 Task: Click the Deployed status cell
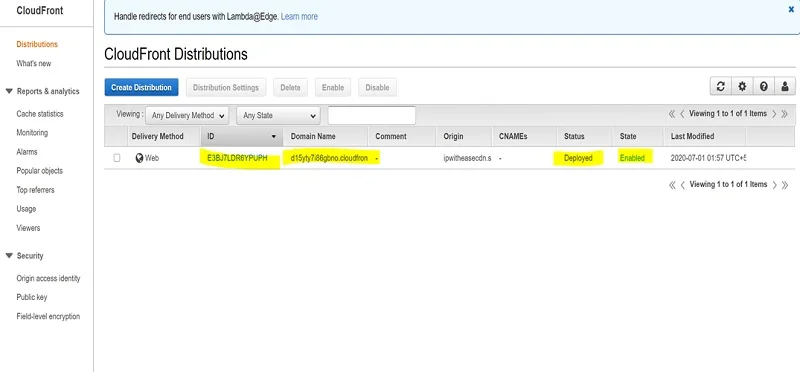578,158
